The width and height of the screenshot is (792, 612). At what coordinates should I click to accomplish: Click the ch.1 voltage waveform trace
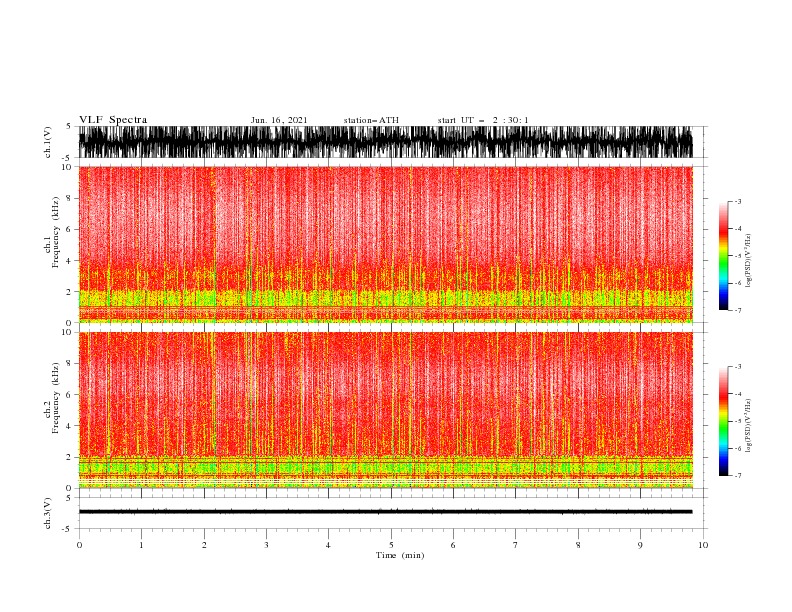pyautogui.click(x=385, y=142)
